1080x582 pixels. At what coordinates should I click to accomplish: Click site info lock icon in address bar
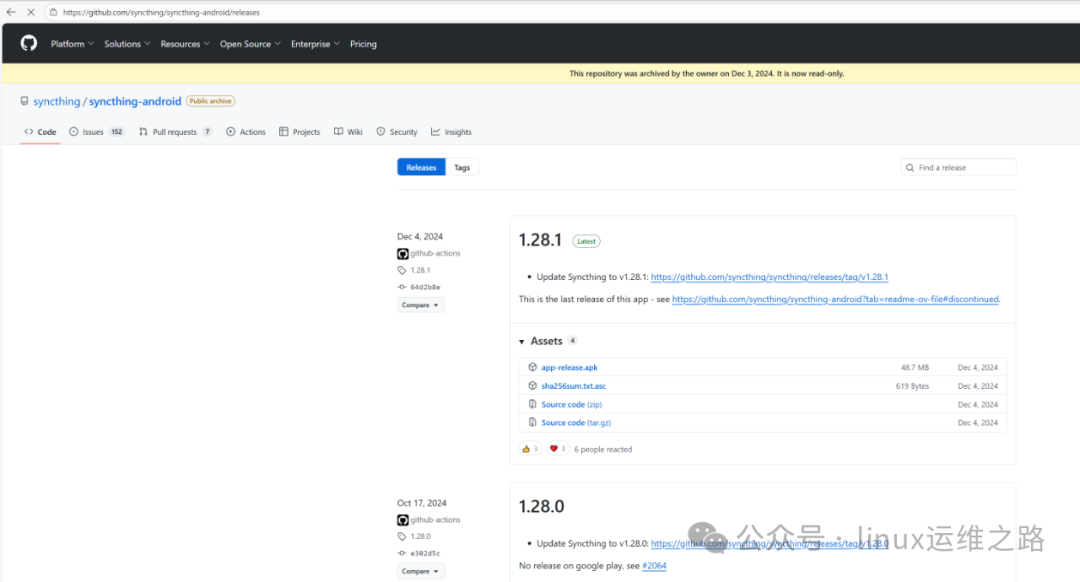[53, 12]
